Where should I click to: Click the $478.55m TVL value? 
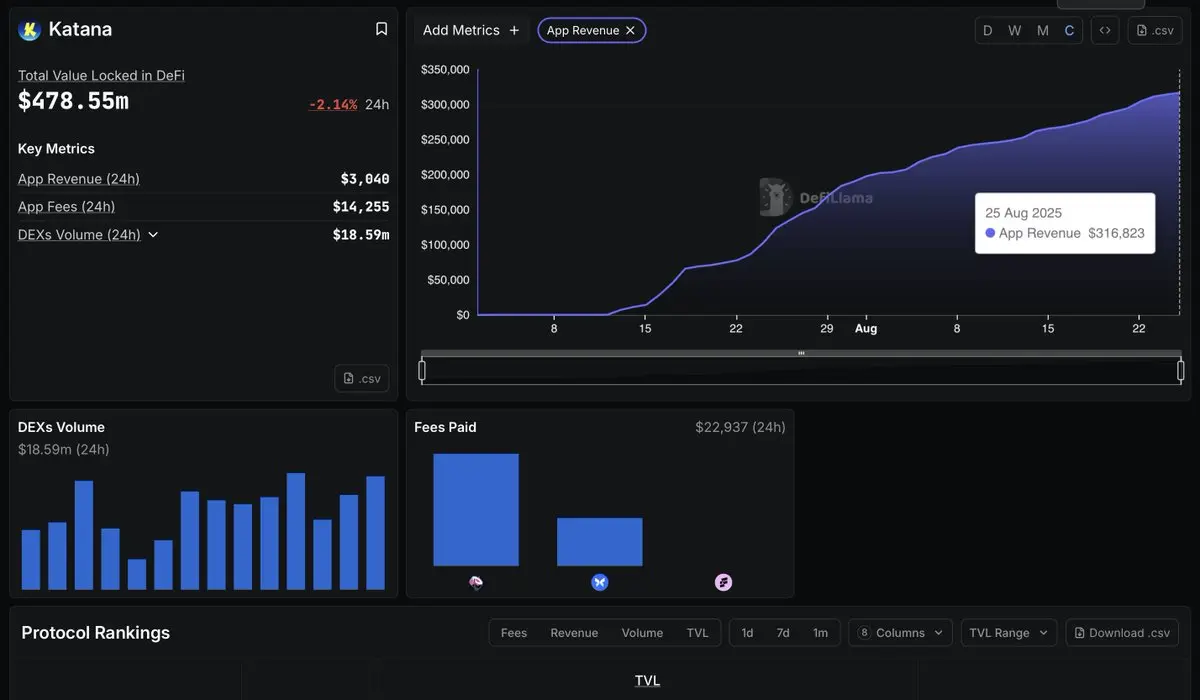tap(73, 101)
